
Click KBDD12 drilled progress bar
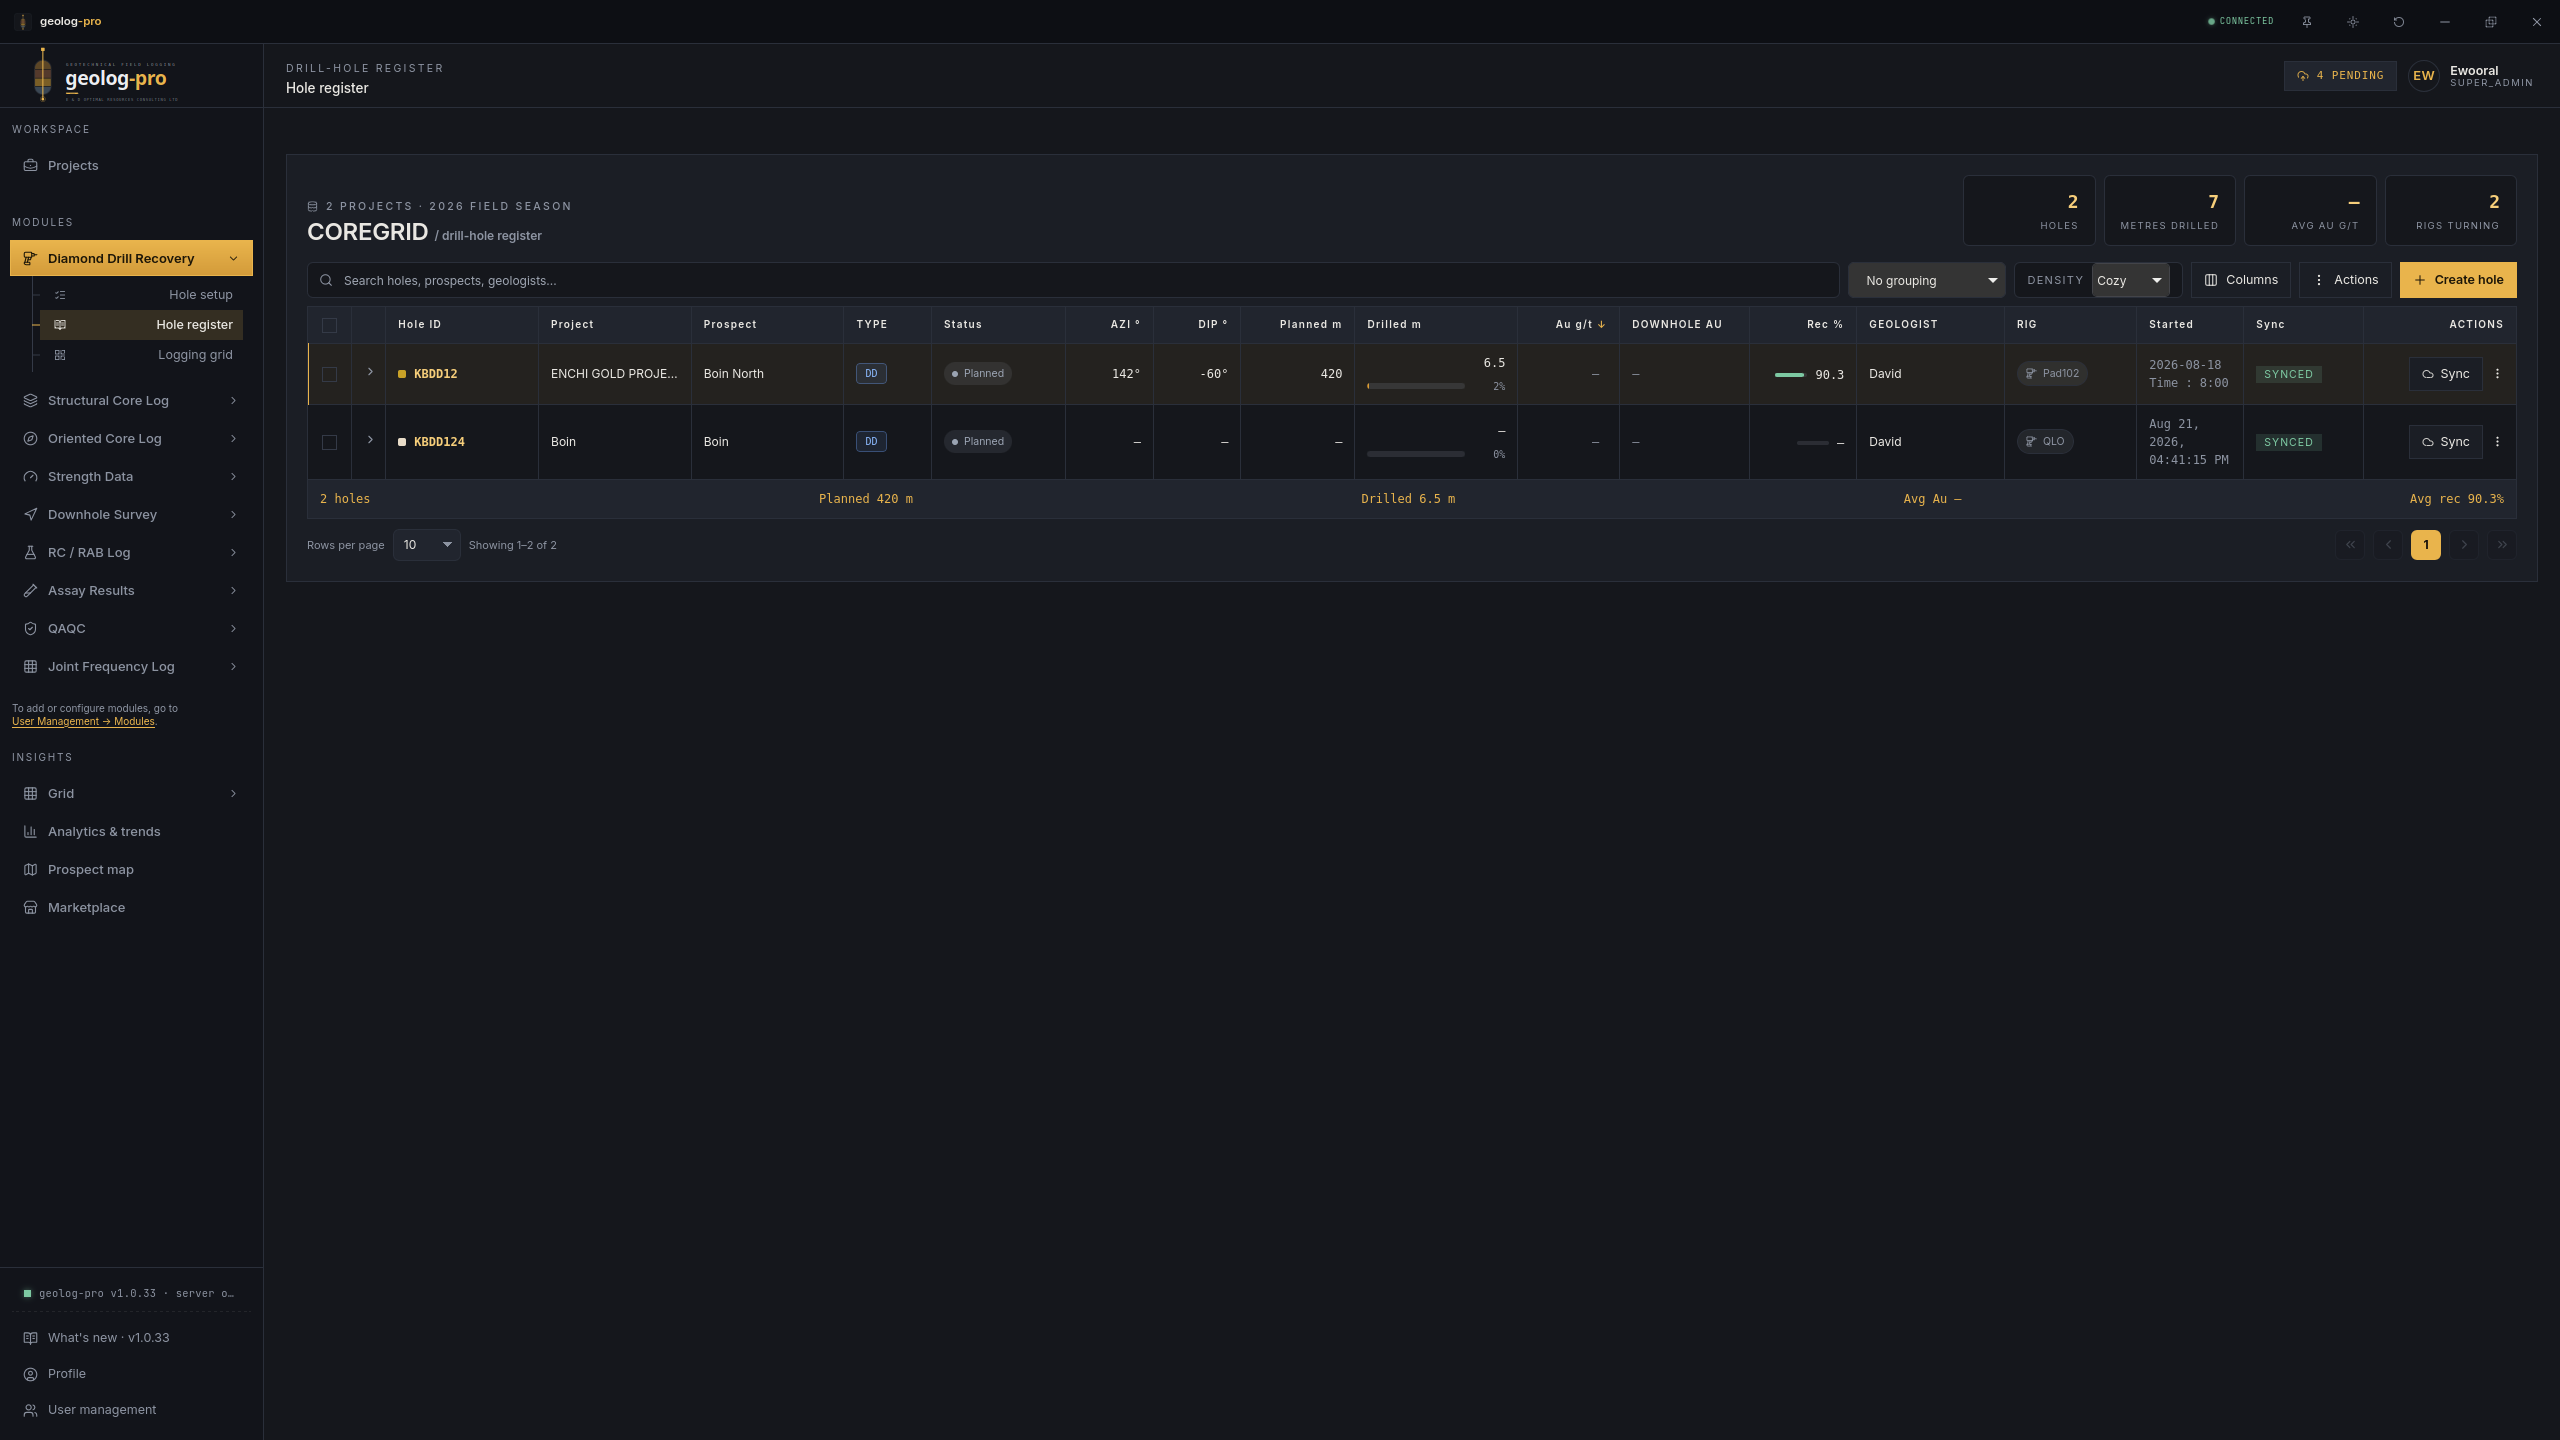coord(1416,386)
